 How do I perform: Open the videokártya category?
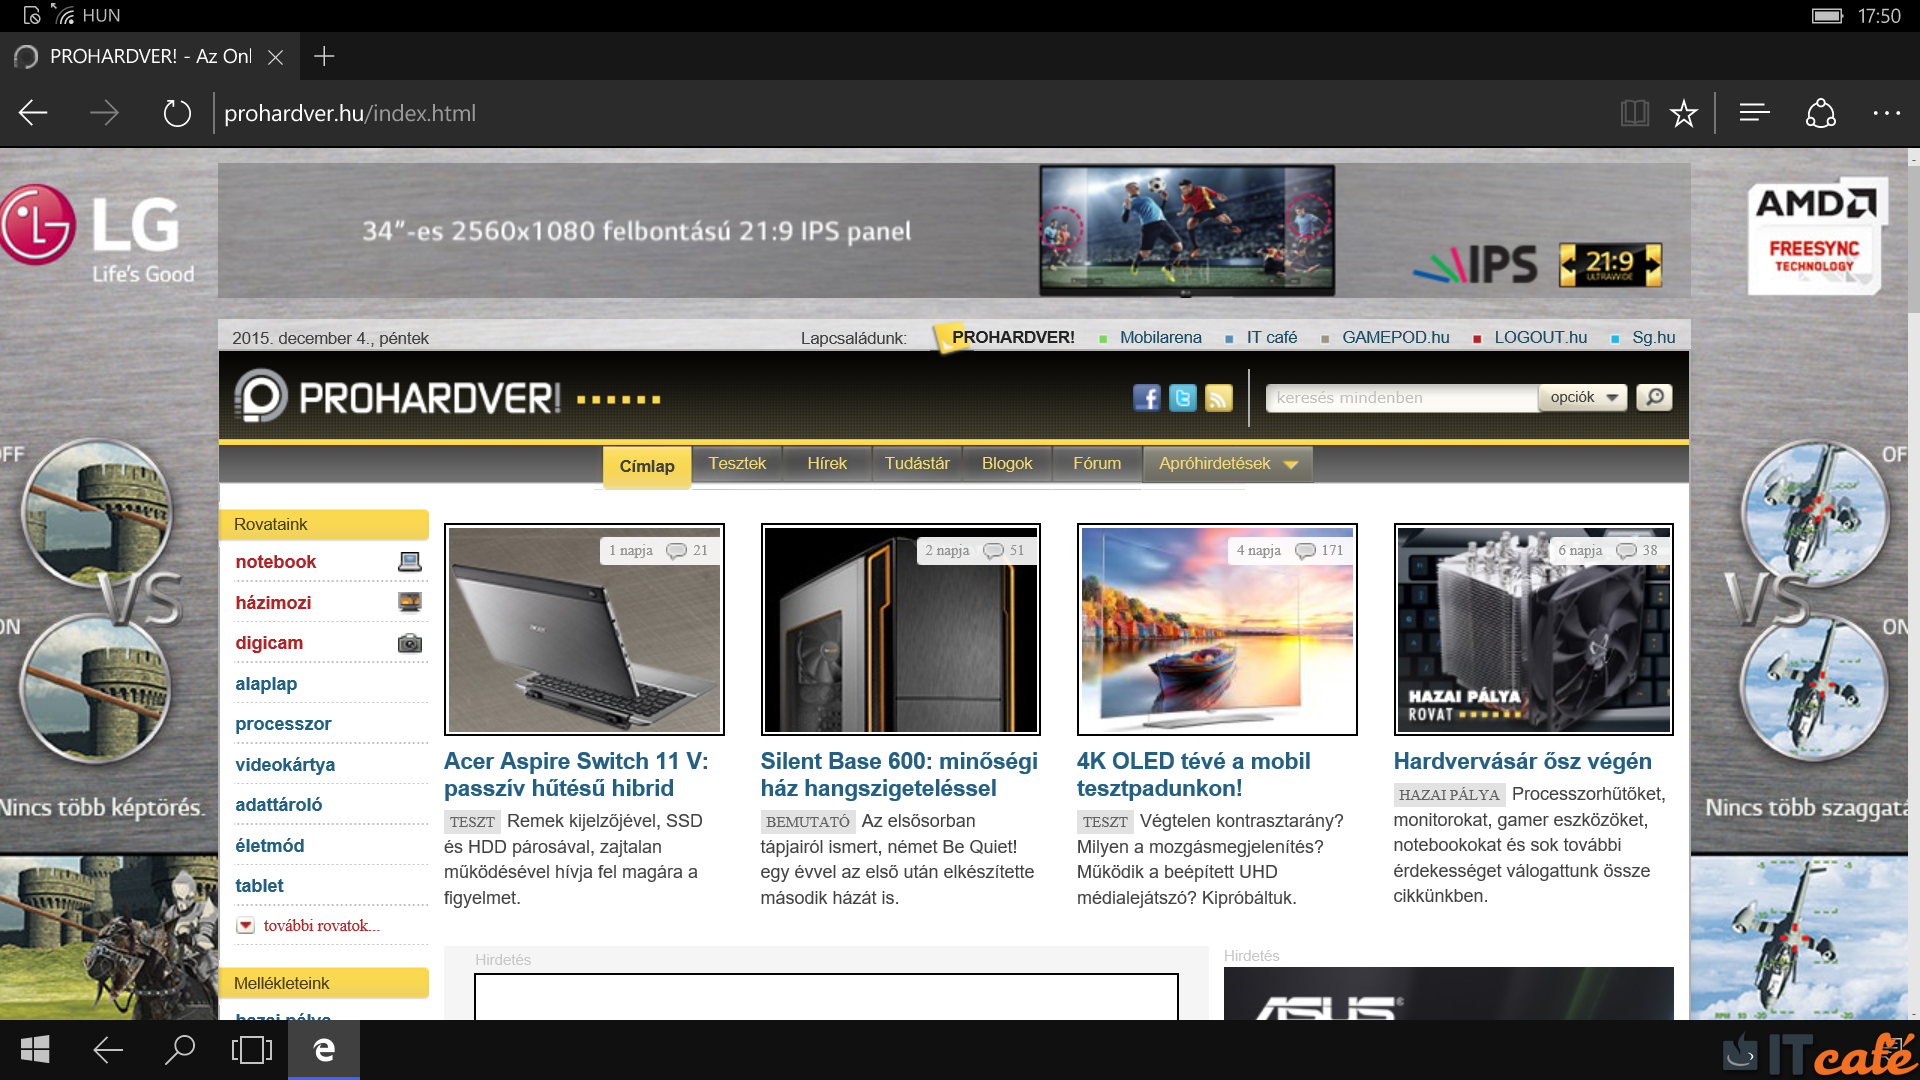point(285,765)
